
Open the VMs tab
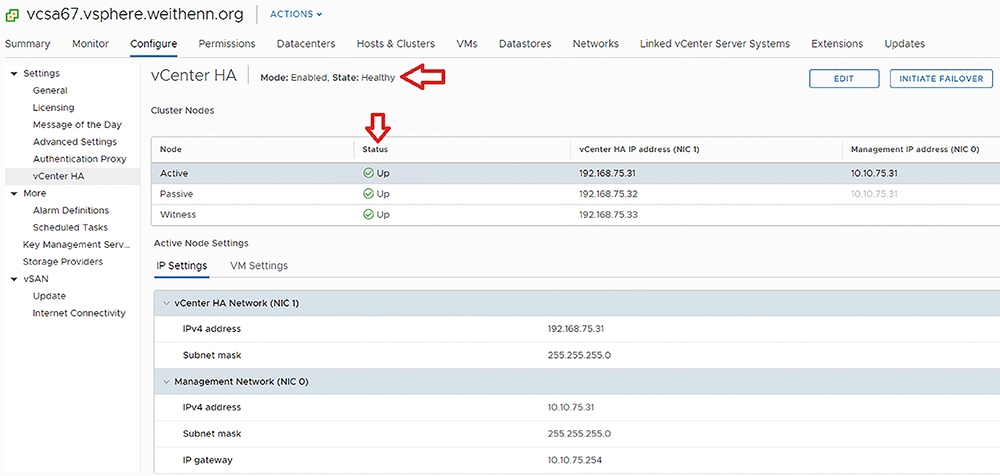tap(467, 43)
